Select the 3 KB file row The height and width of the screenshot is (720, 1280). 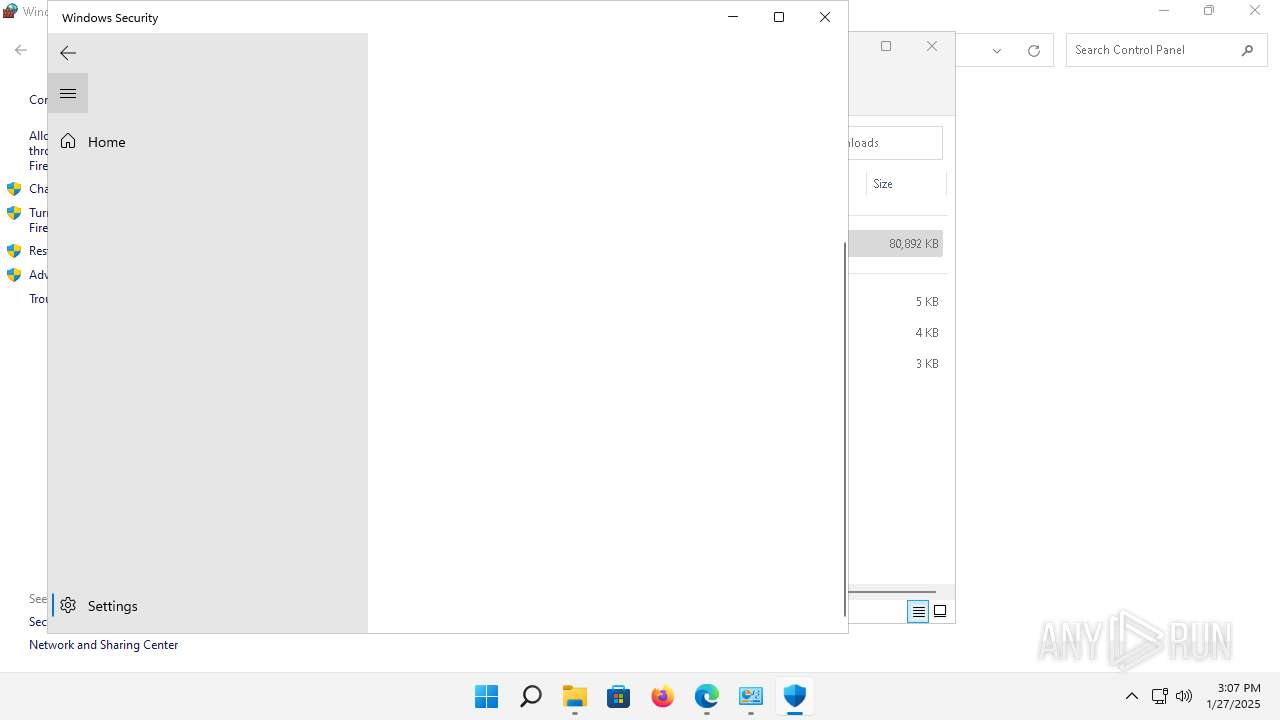pyautogui.click(x=896, y=364)
